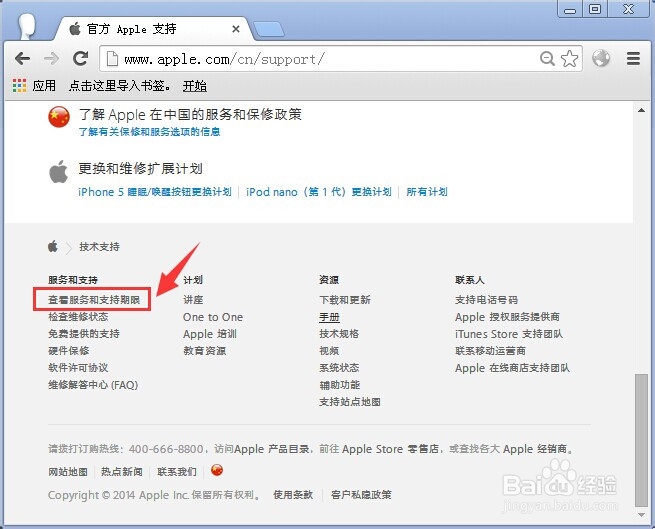
Task: Open the Apps grid icon in bookmarks bar
Action: (x=19, y=86)
